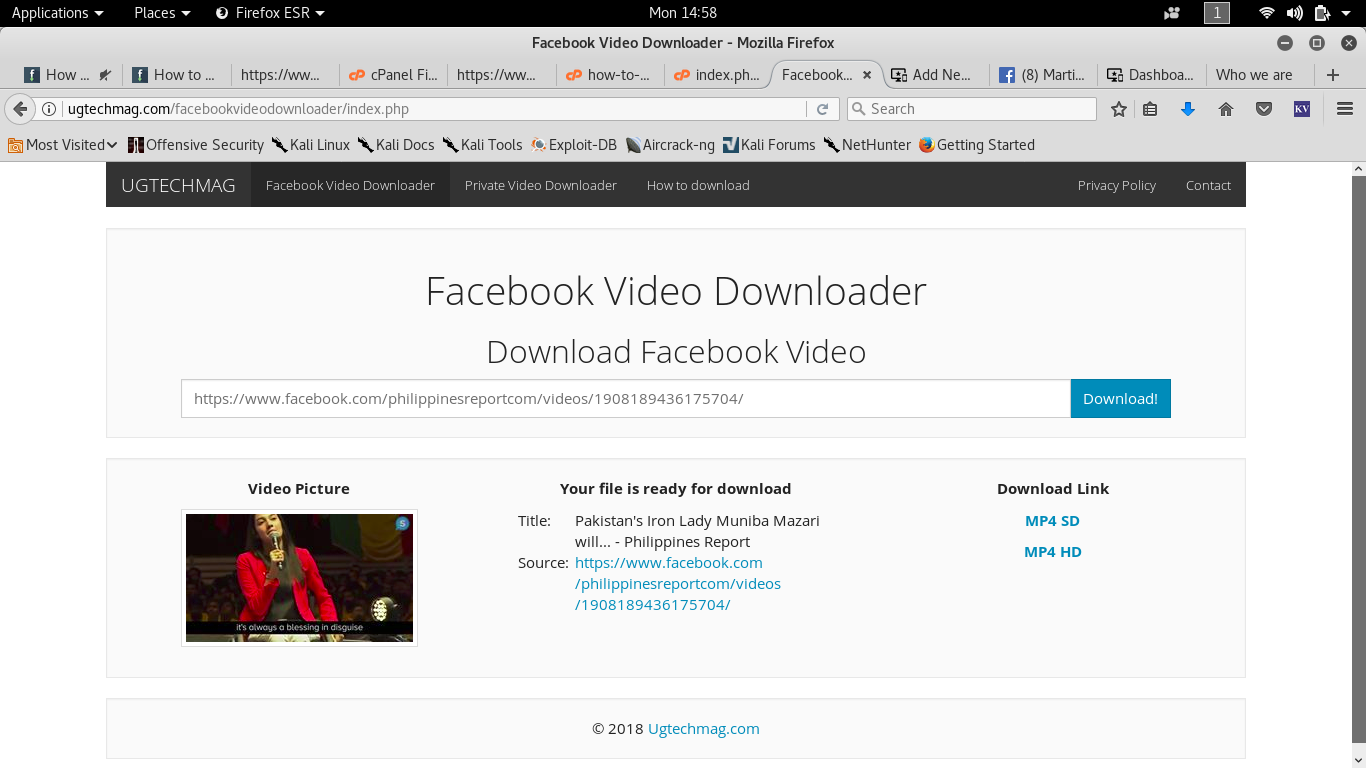
Task: Open the Applications menu dropdown
Action: [57, 13]
